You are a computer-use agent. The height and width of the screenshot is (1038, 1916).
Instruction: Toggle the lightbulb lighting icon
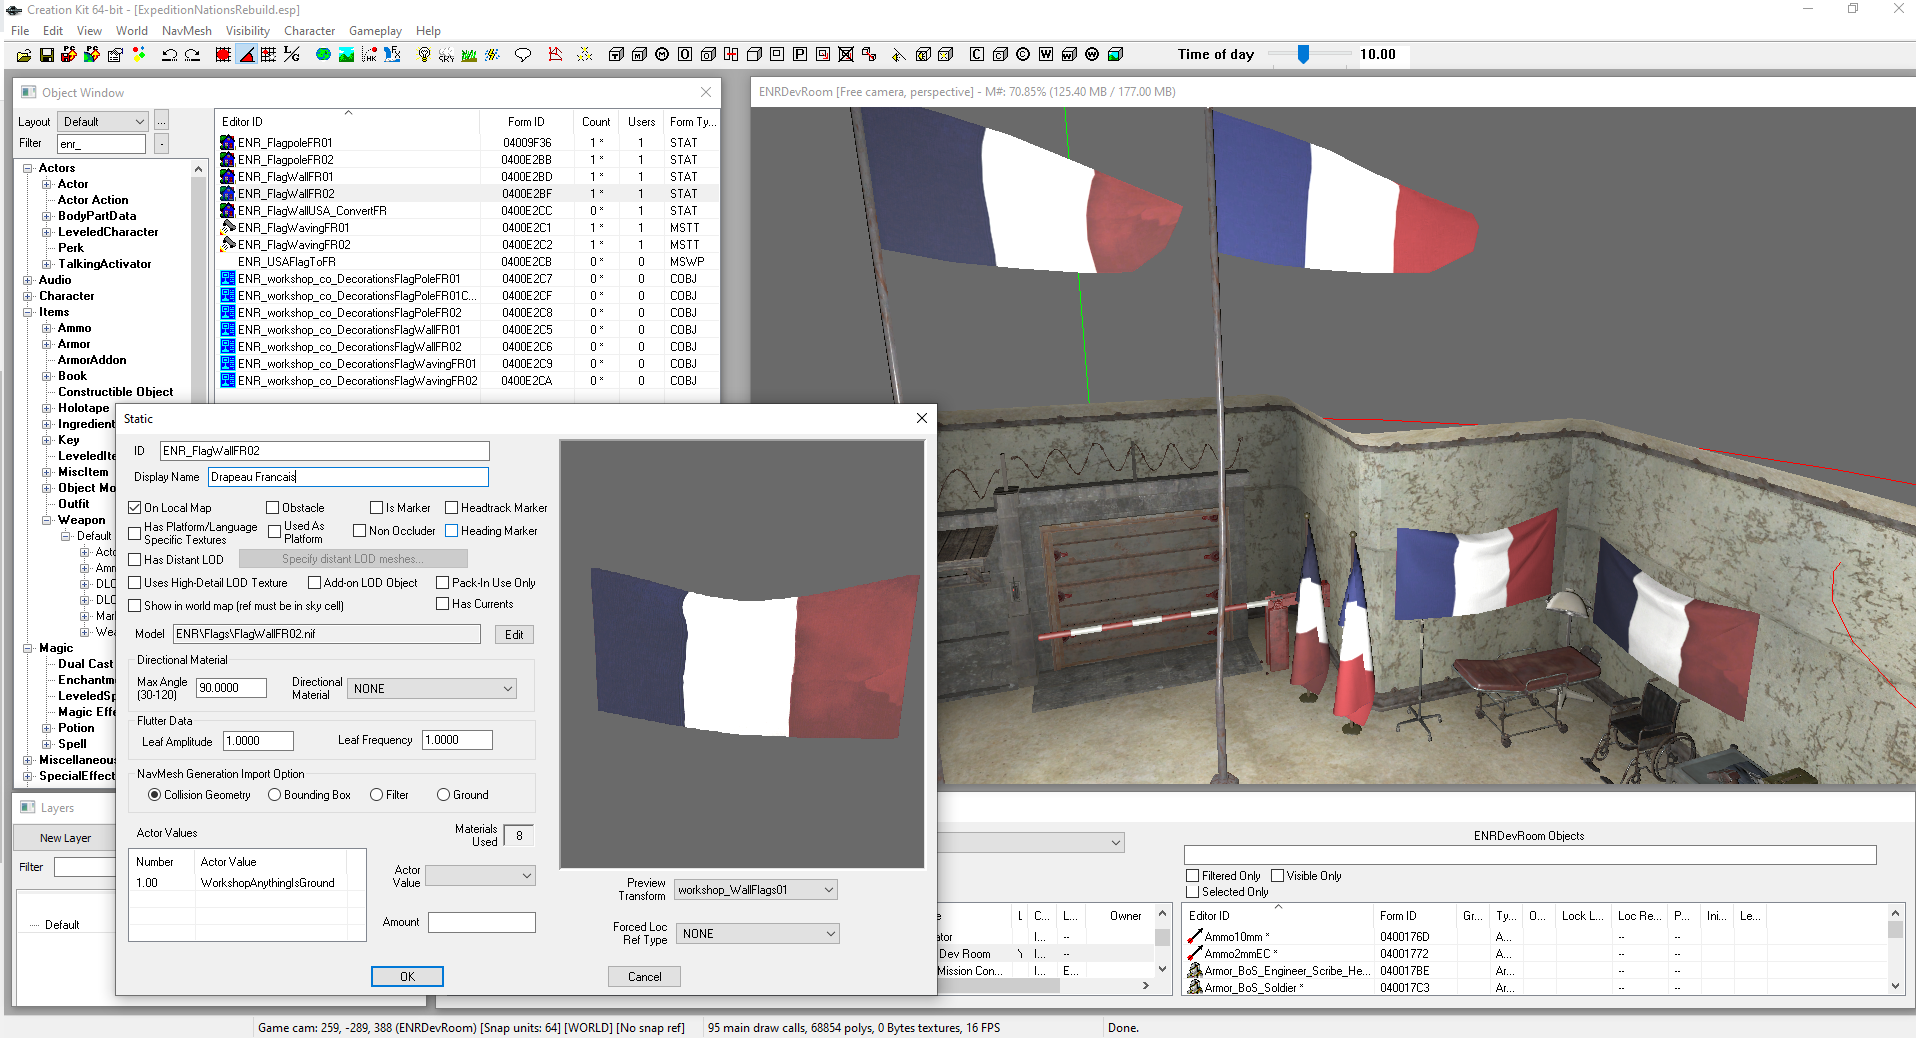[x=424, y=55]
